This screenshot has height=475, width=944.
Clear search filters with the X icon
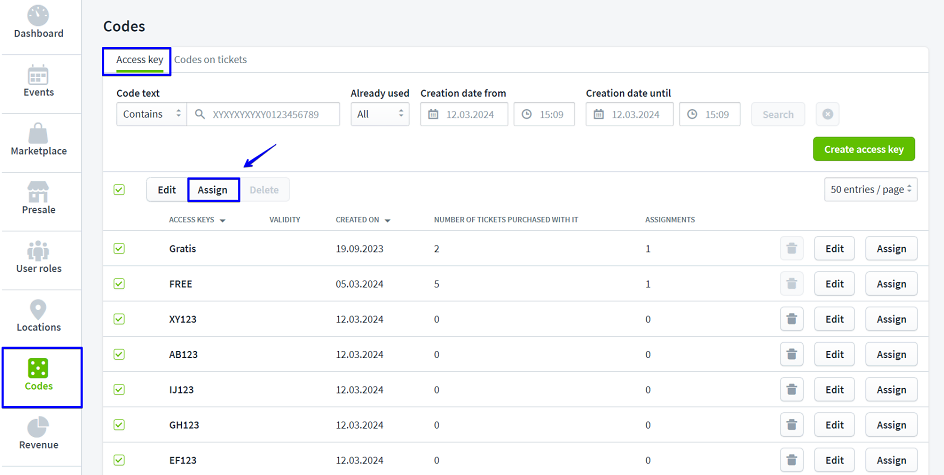pyautogui.click(x=828, y=114)
